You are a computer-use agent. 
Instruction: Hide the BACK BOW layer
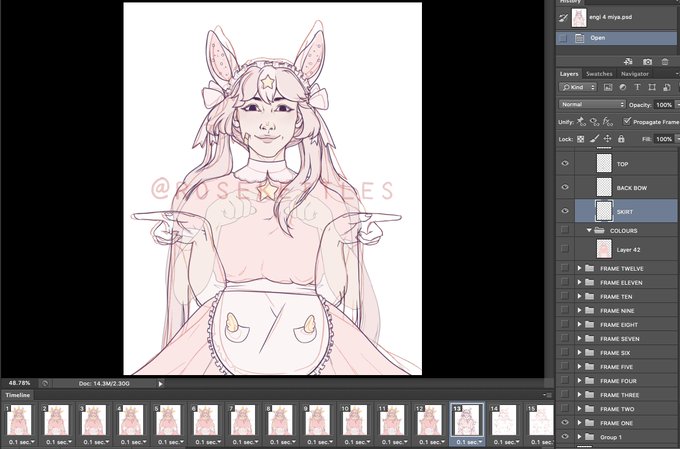pyautogui.click(x=565, y=187)
